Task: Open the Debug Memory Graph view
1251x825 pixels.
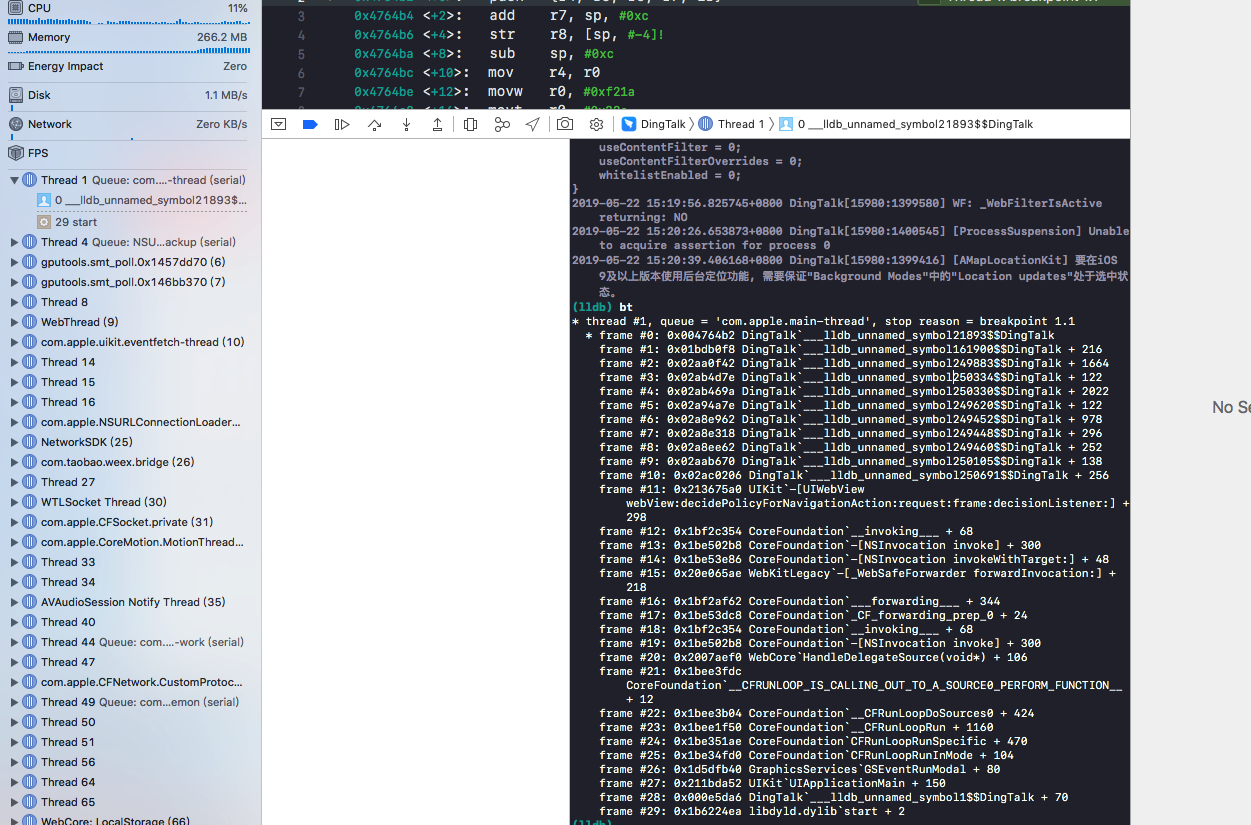Action: pyautogui.click(x=502, y=124)
